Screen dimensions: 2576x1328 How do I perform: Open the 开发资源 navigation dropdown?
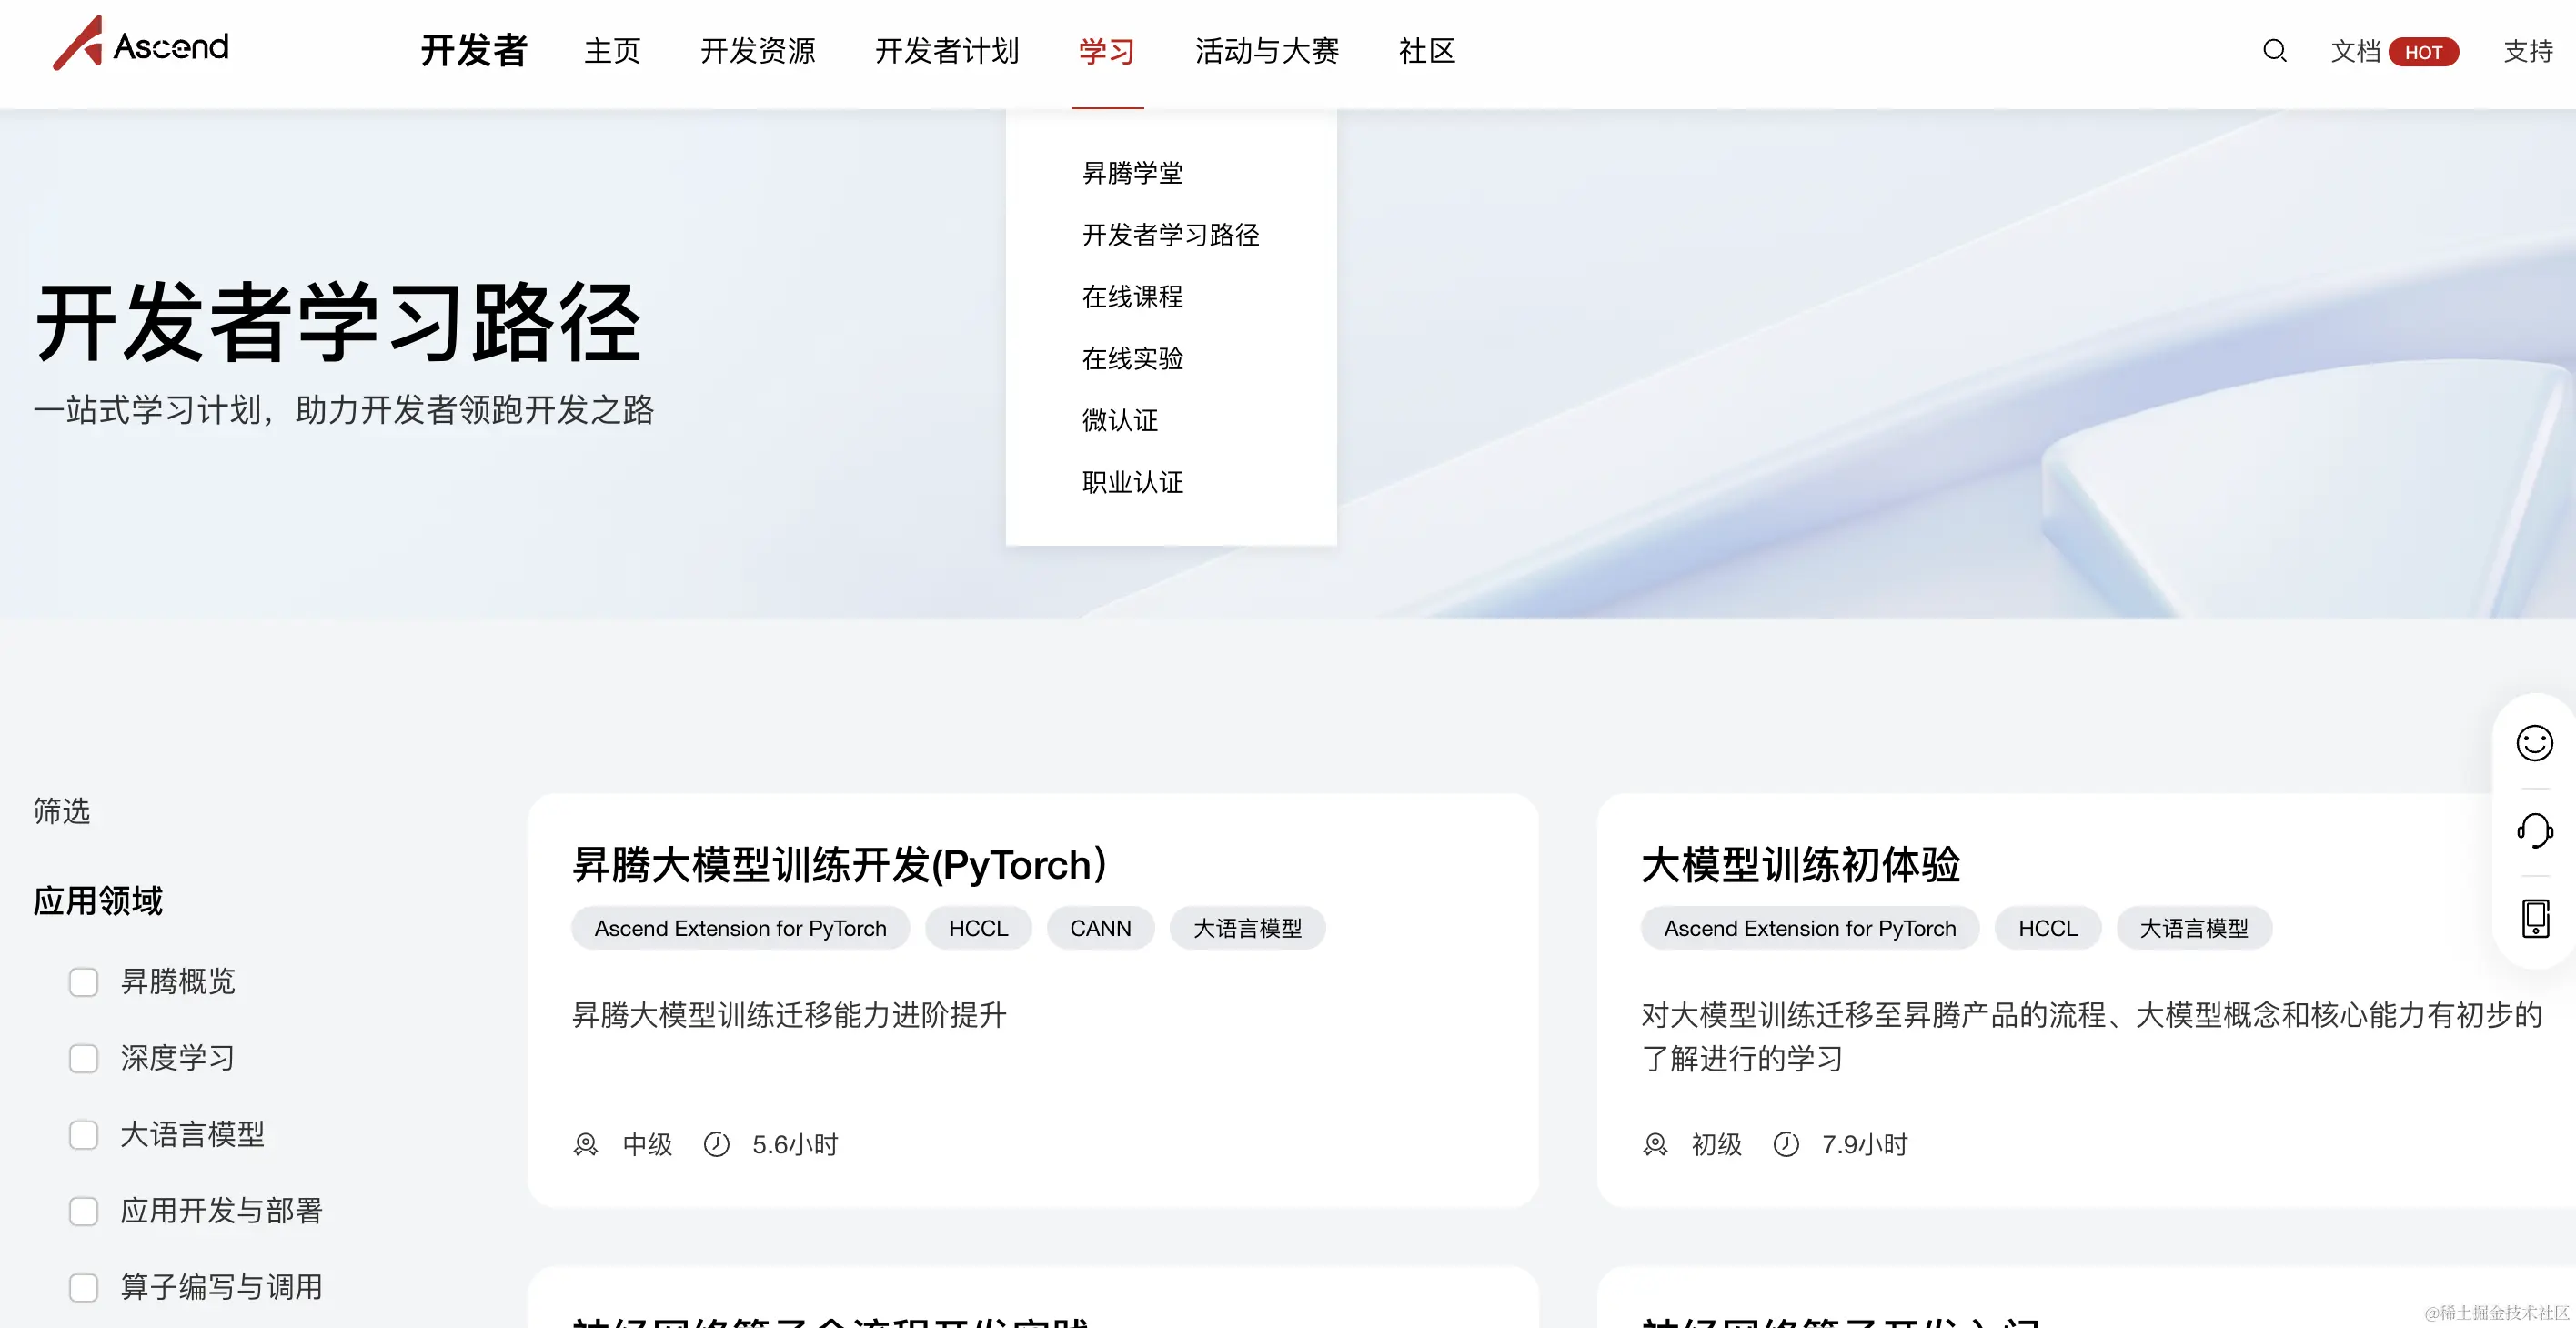click(757, 51)
